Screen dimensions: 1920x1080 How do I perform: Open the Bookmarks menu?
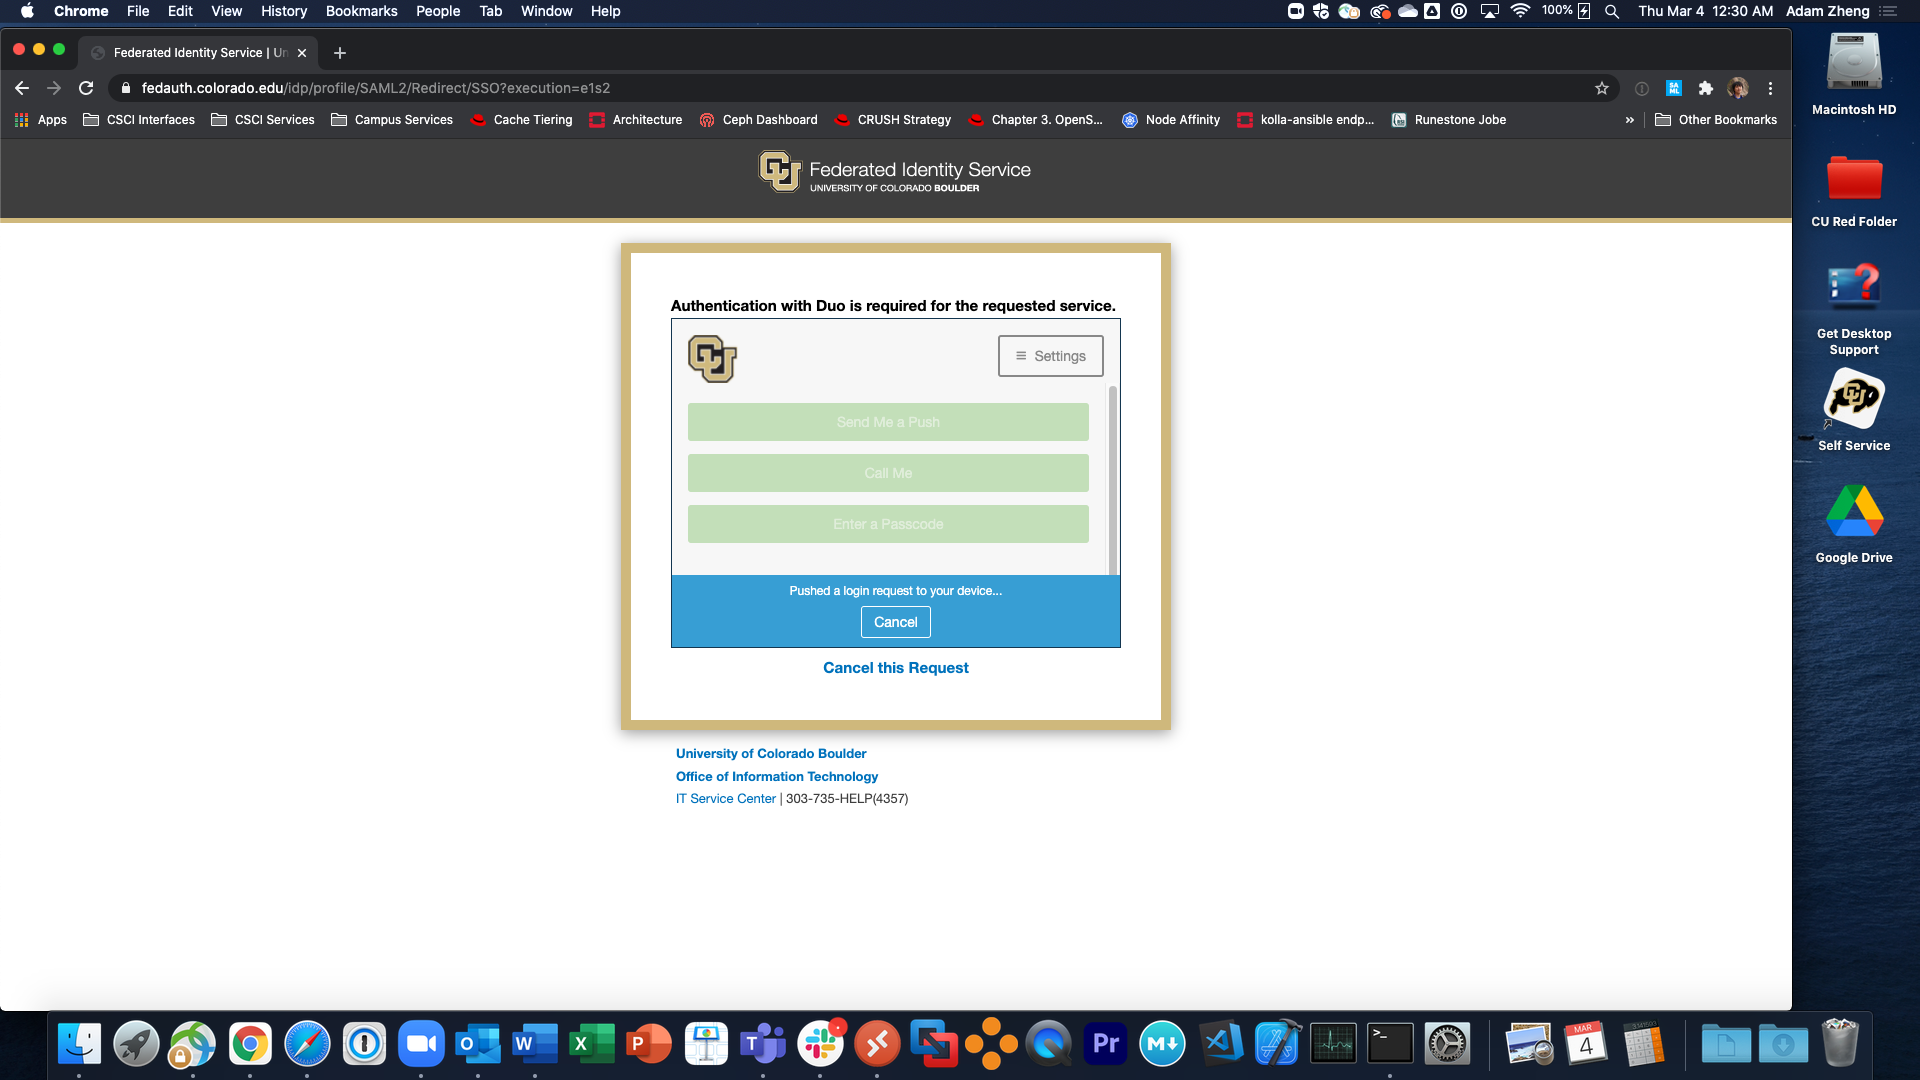361,11
